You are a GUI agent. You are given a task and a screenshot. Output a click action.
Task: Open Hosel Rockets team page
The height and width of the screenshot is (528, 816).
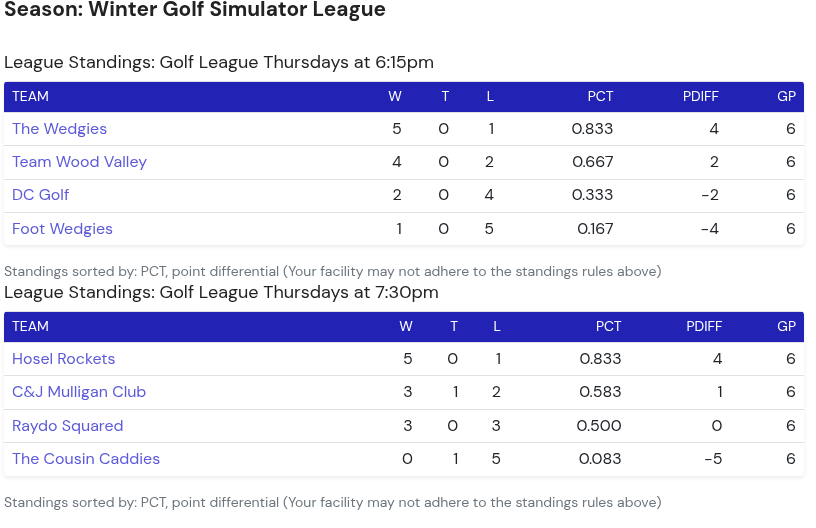[x=63, y=359]
